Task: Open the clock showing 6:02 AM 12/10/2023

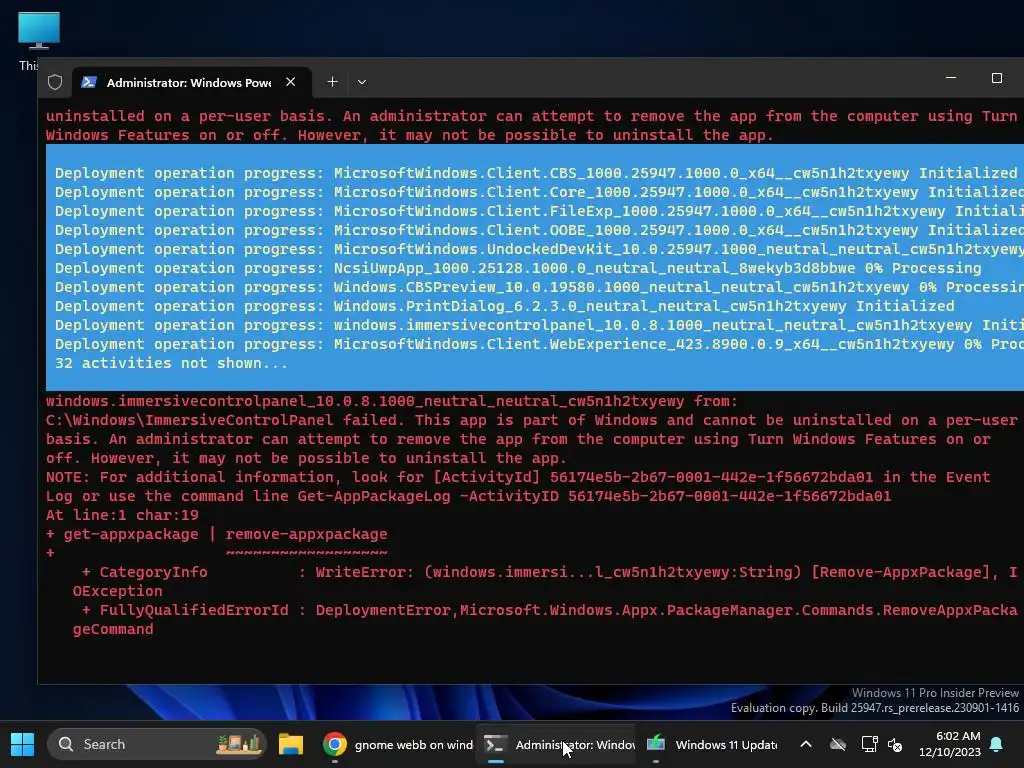Action: tap(950, 744)
